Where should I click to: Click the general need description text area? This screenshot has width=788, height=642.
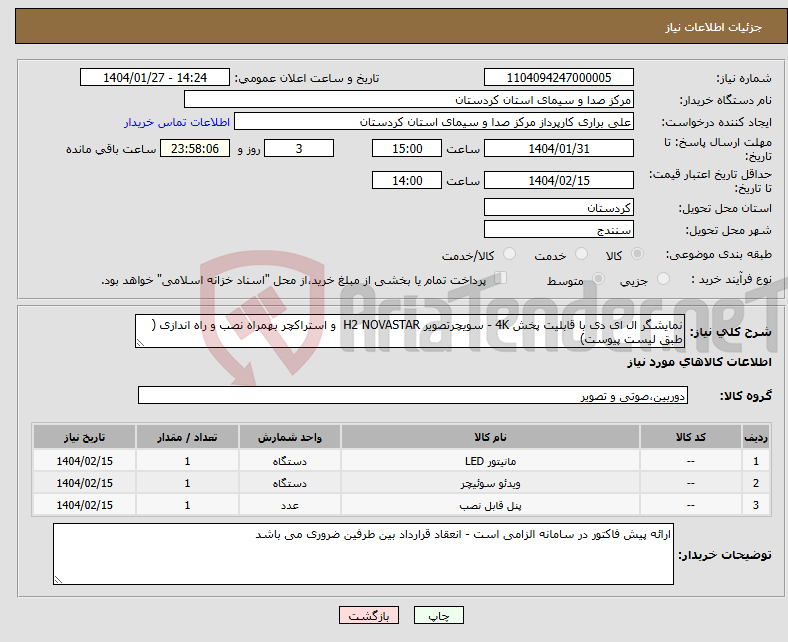(410, 331)
